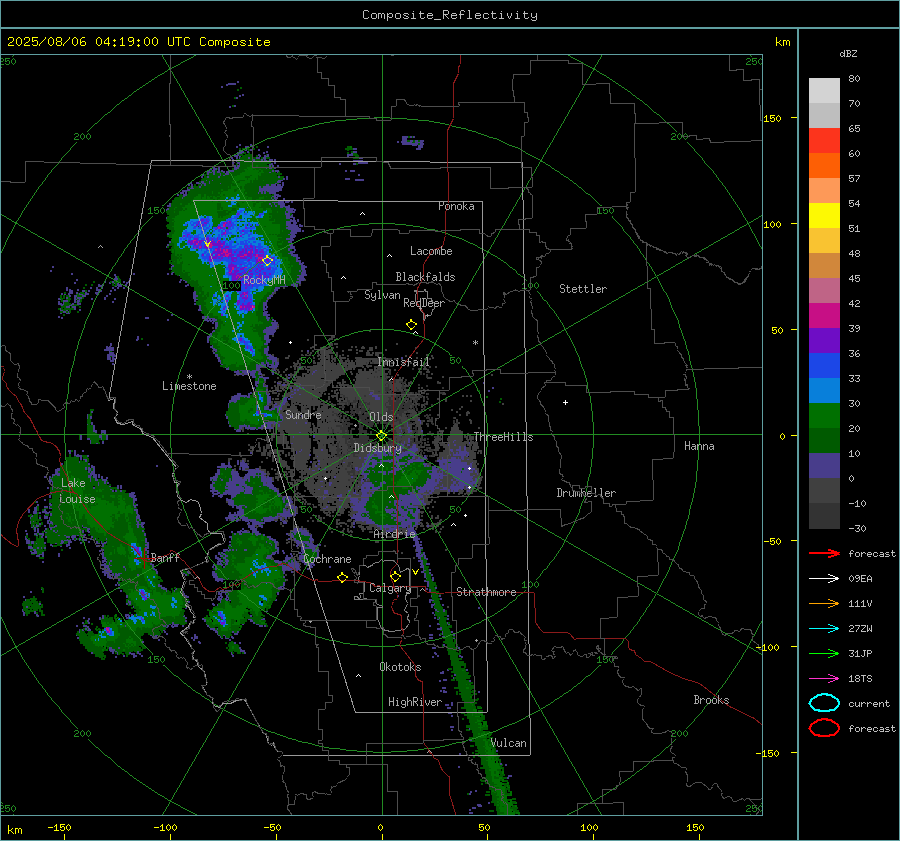Click the Blackfalds label
The image size is (900, 841).
click(425, 277)
